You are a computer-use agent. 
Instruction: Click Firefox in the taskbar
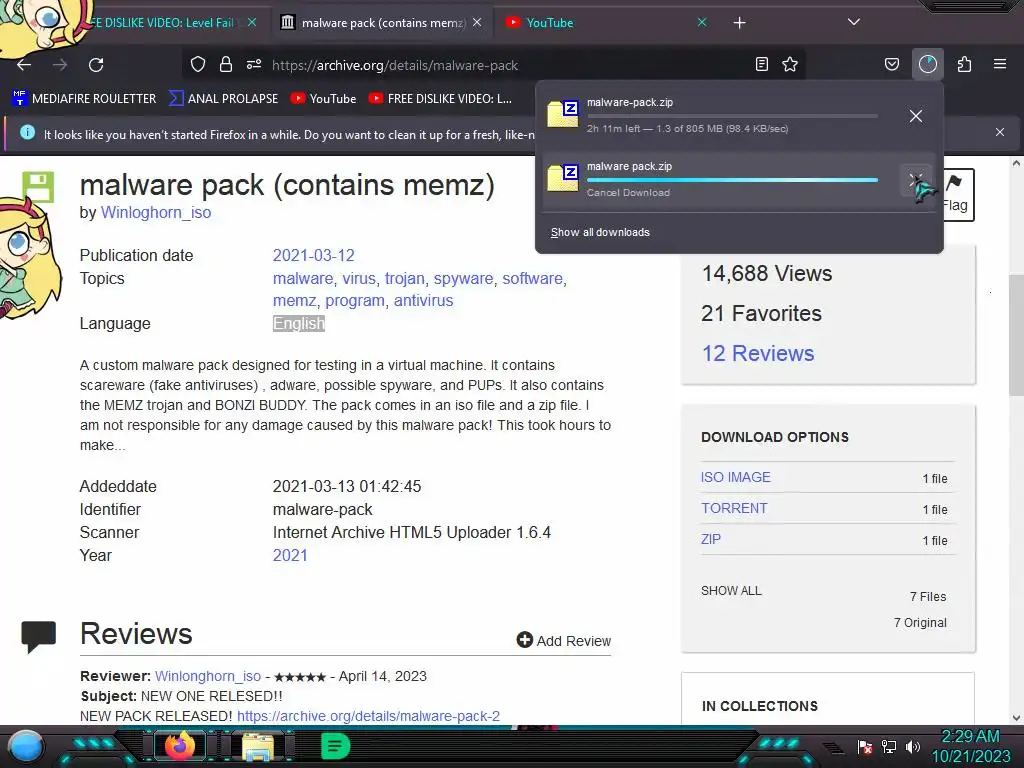(x=180, y=746)
